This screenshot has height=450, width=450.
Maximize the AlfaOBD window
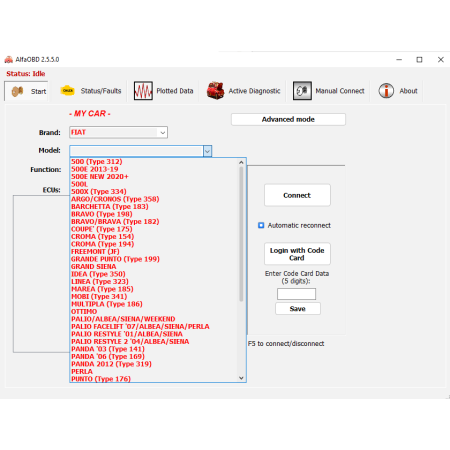(x=419, y=60)
